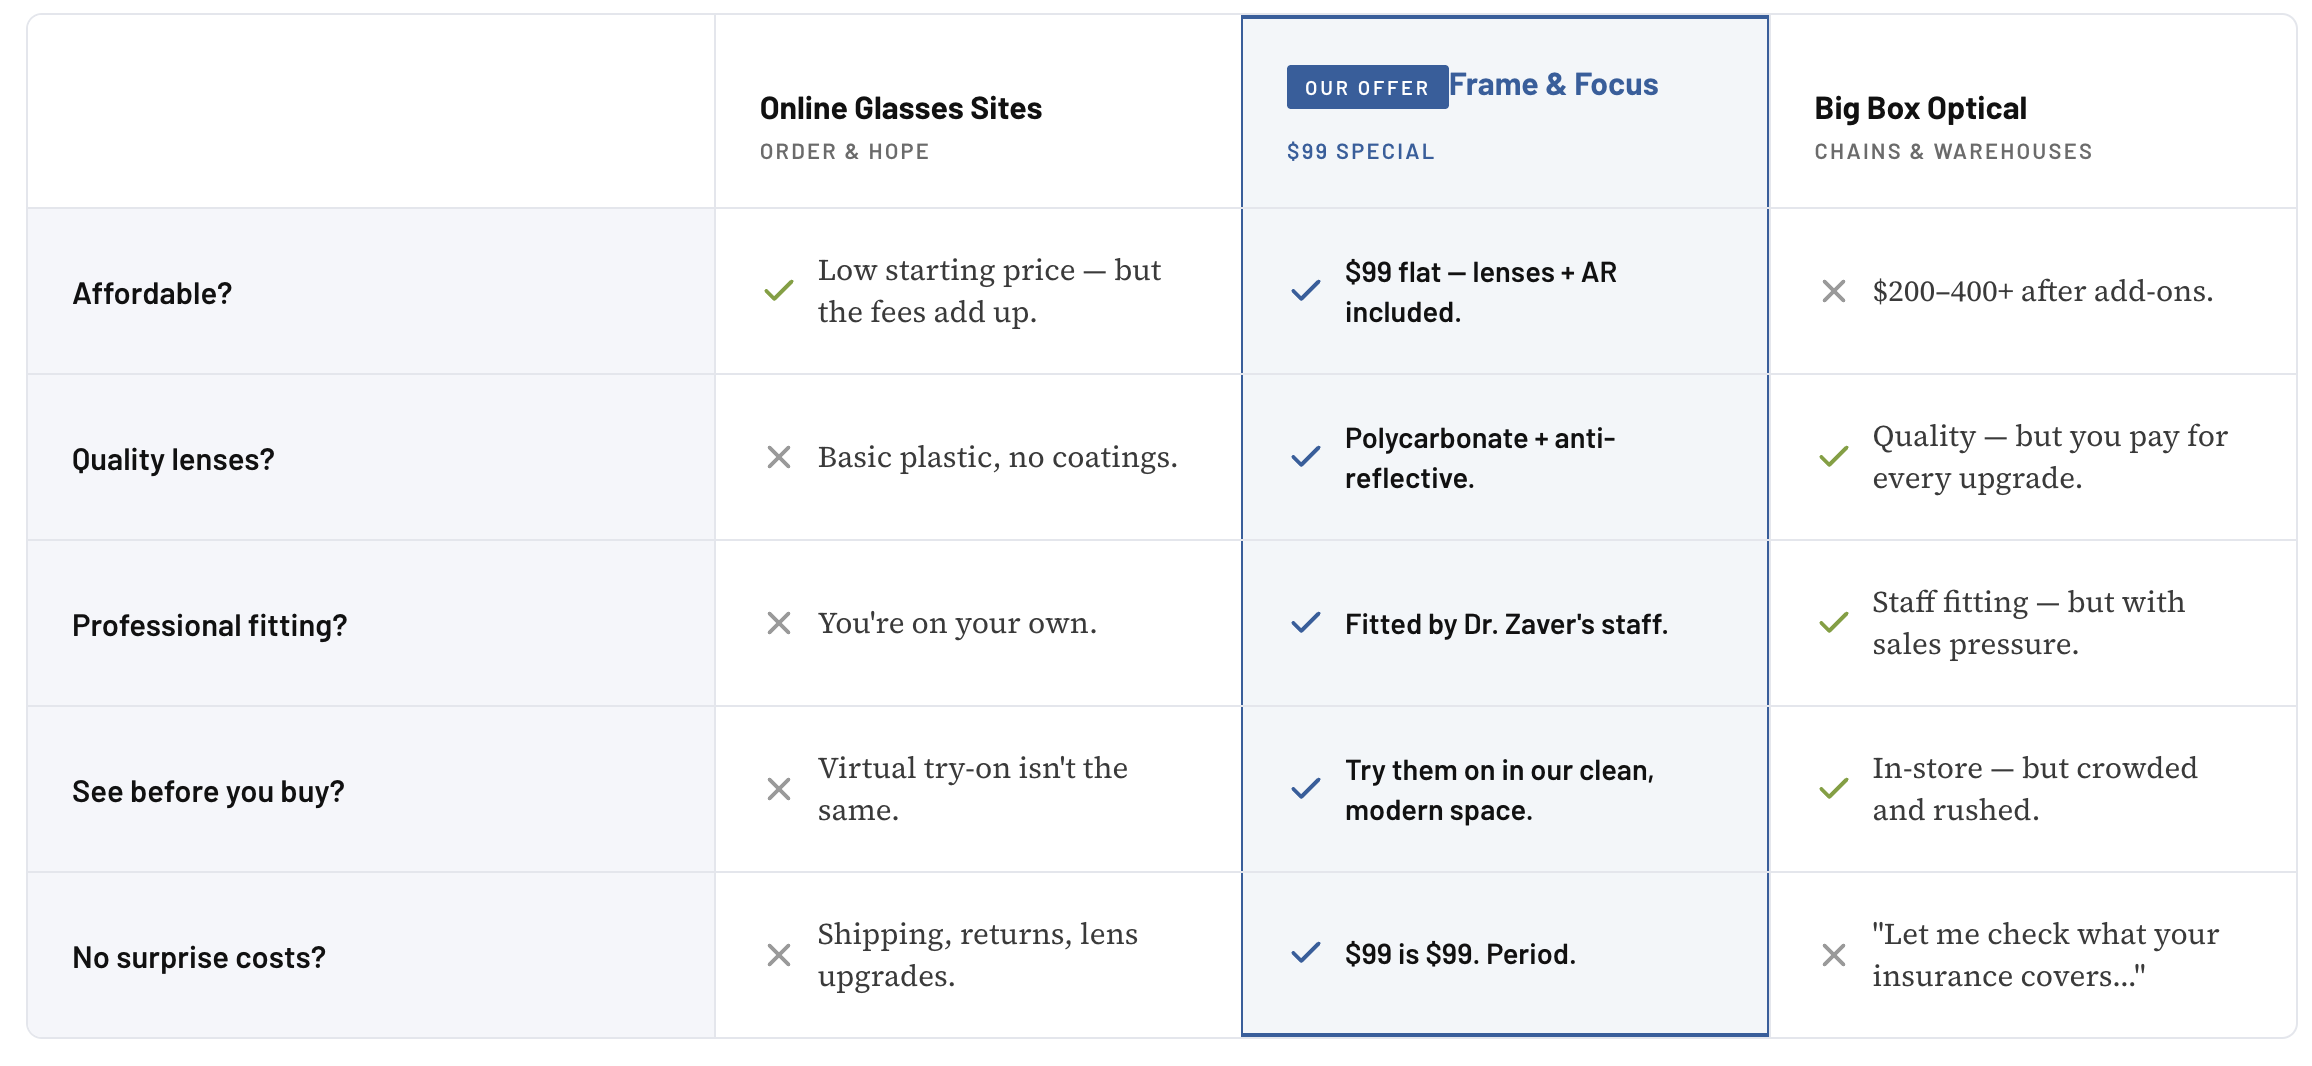
Task: Click the blue check beside Polycarbonate + anti-reflective
Action: (x=1306, y=457)
